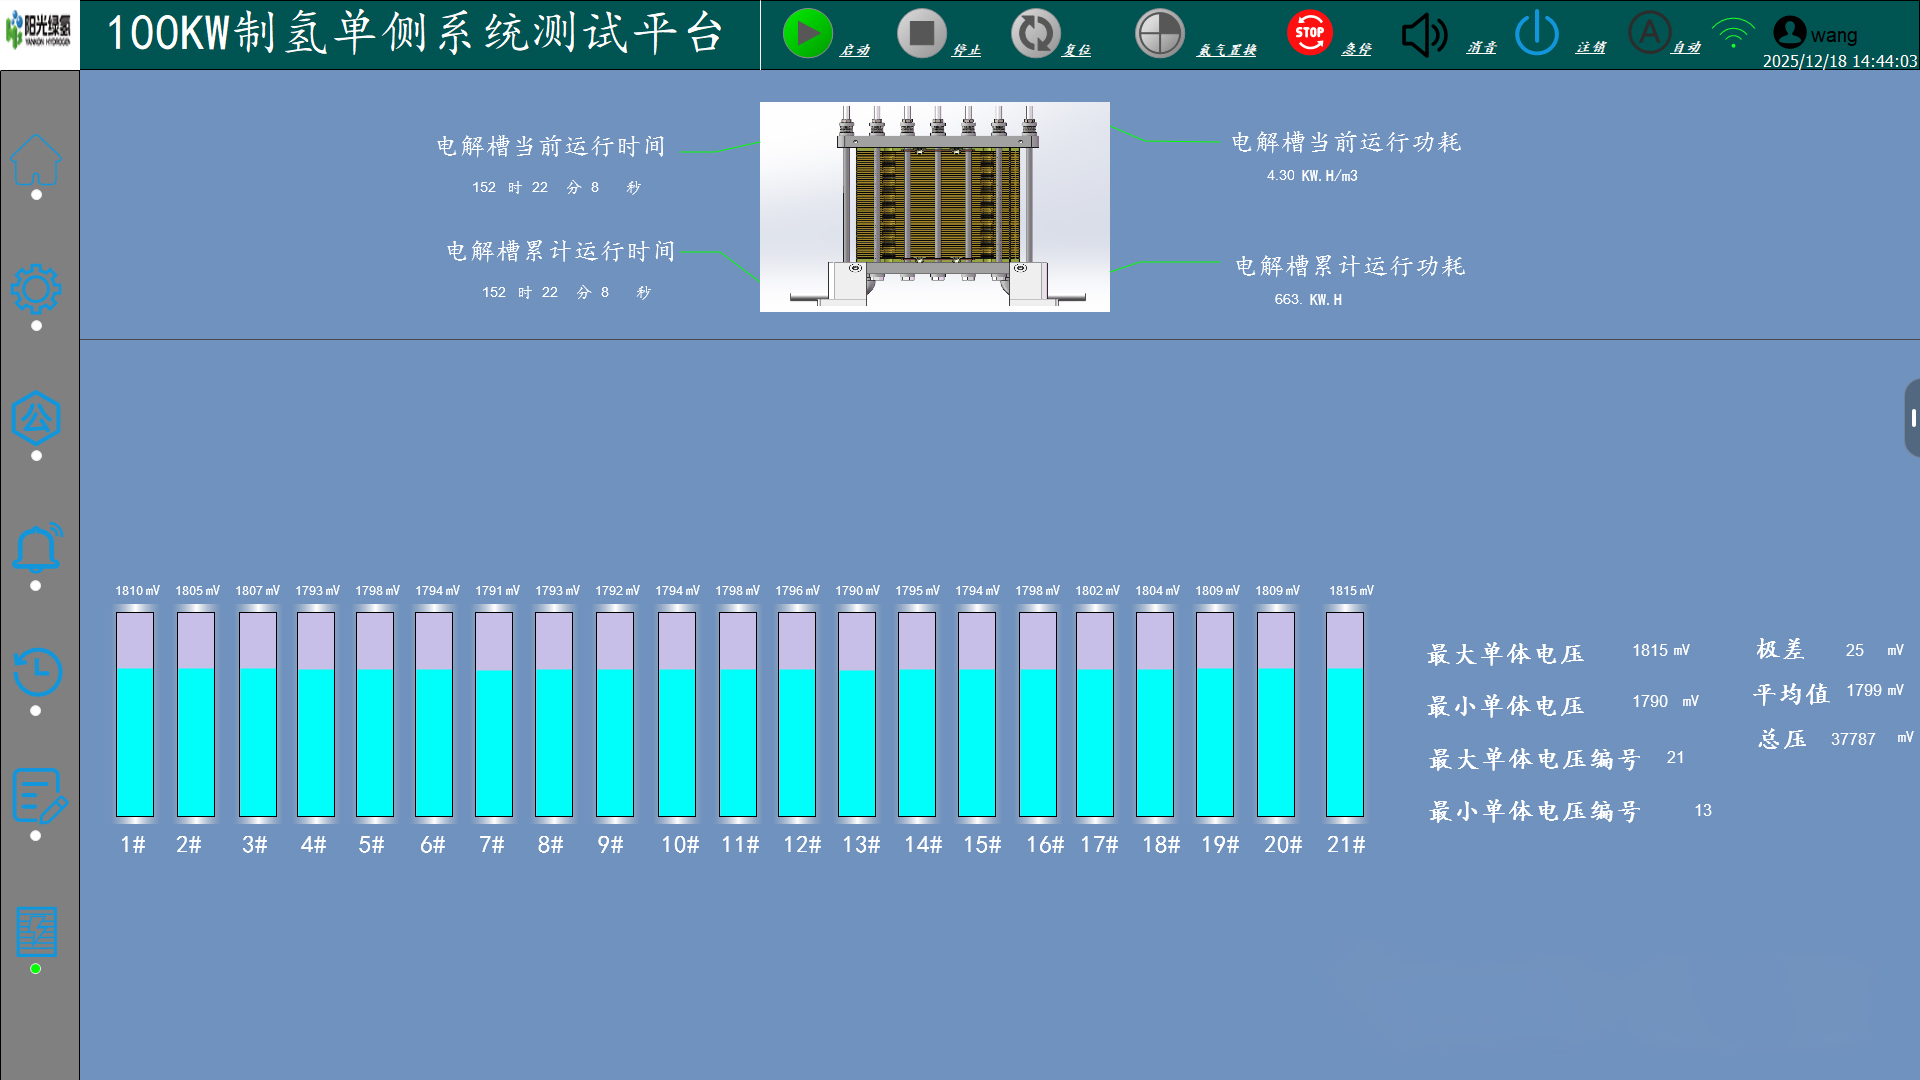Click the 复位 reset circular arrows icon
The image size is (1920, 1080).
tap(1035, 34)
